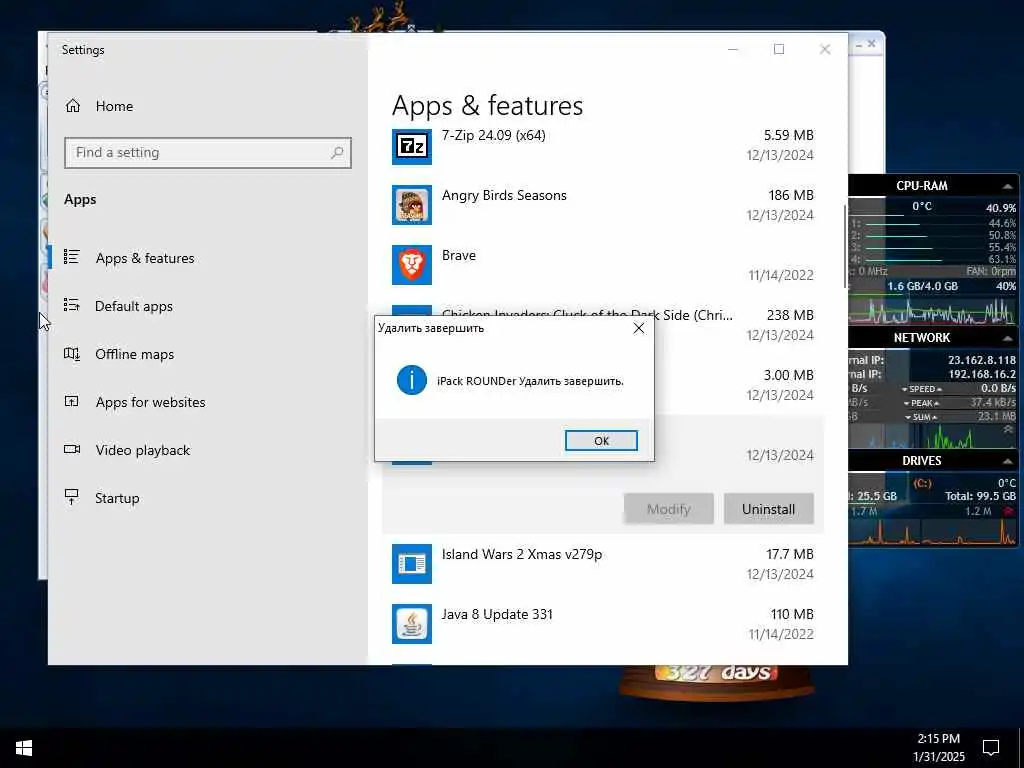Click the app list scrollbar
The width and height of the screenshot is (1024, 768).
tap(845, 247)
